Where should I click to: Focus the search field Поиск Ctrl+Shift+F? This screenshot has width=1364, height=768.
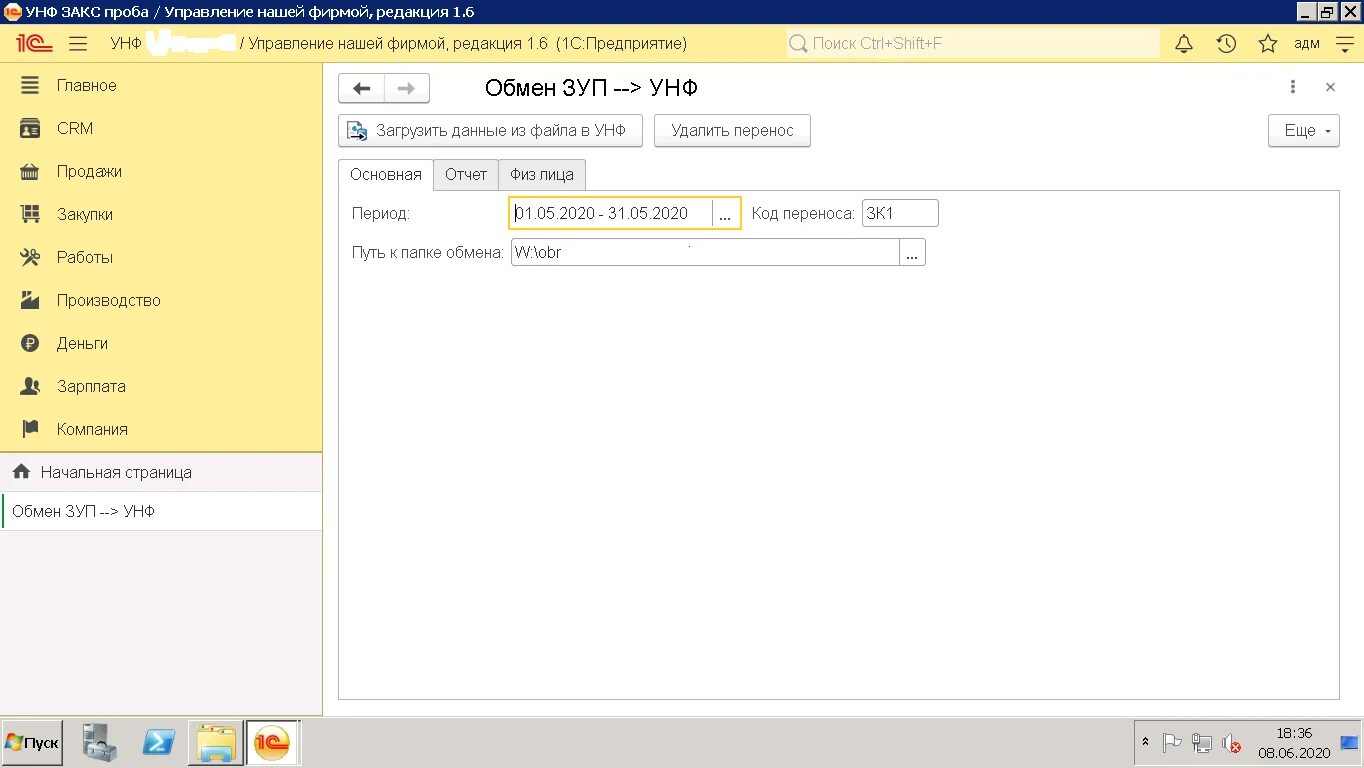pyautogui.click(x=973, y=44)
